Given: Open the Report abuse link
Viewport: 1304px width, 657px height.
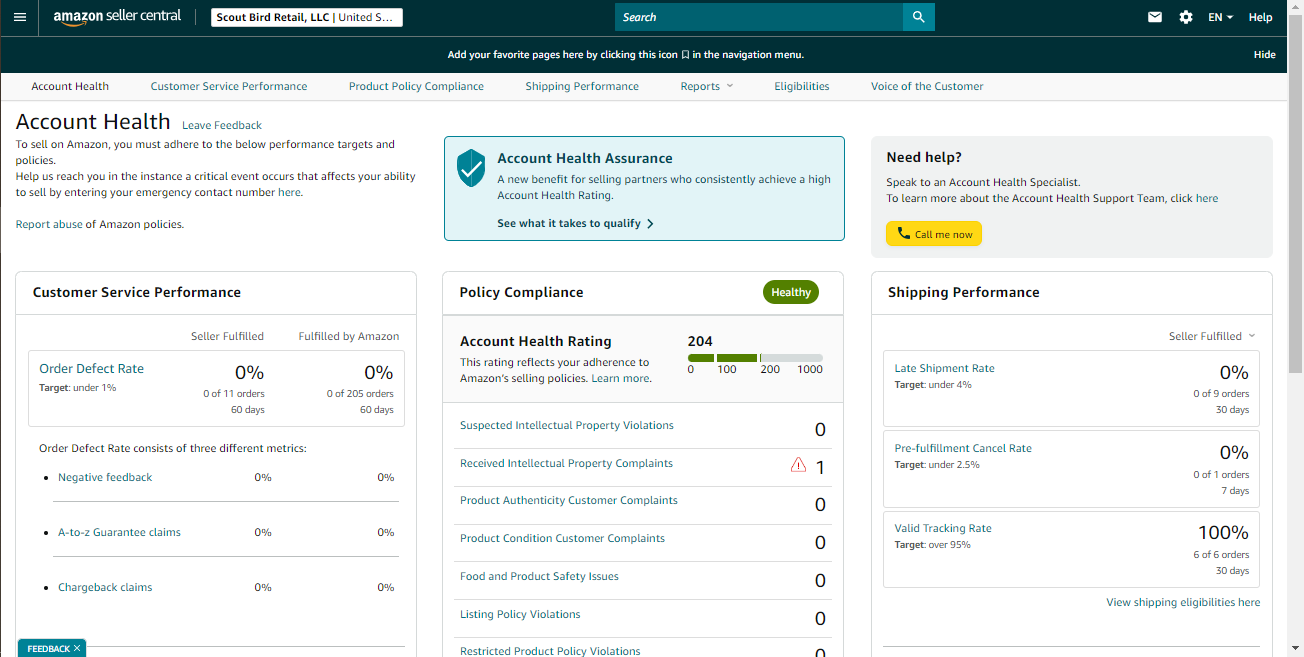Looking at the screenshot, I should [x=49, y=224].
